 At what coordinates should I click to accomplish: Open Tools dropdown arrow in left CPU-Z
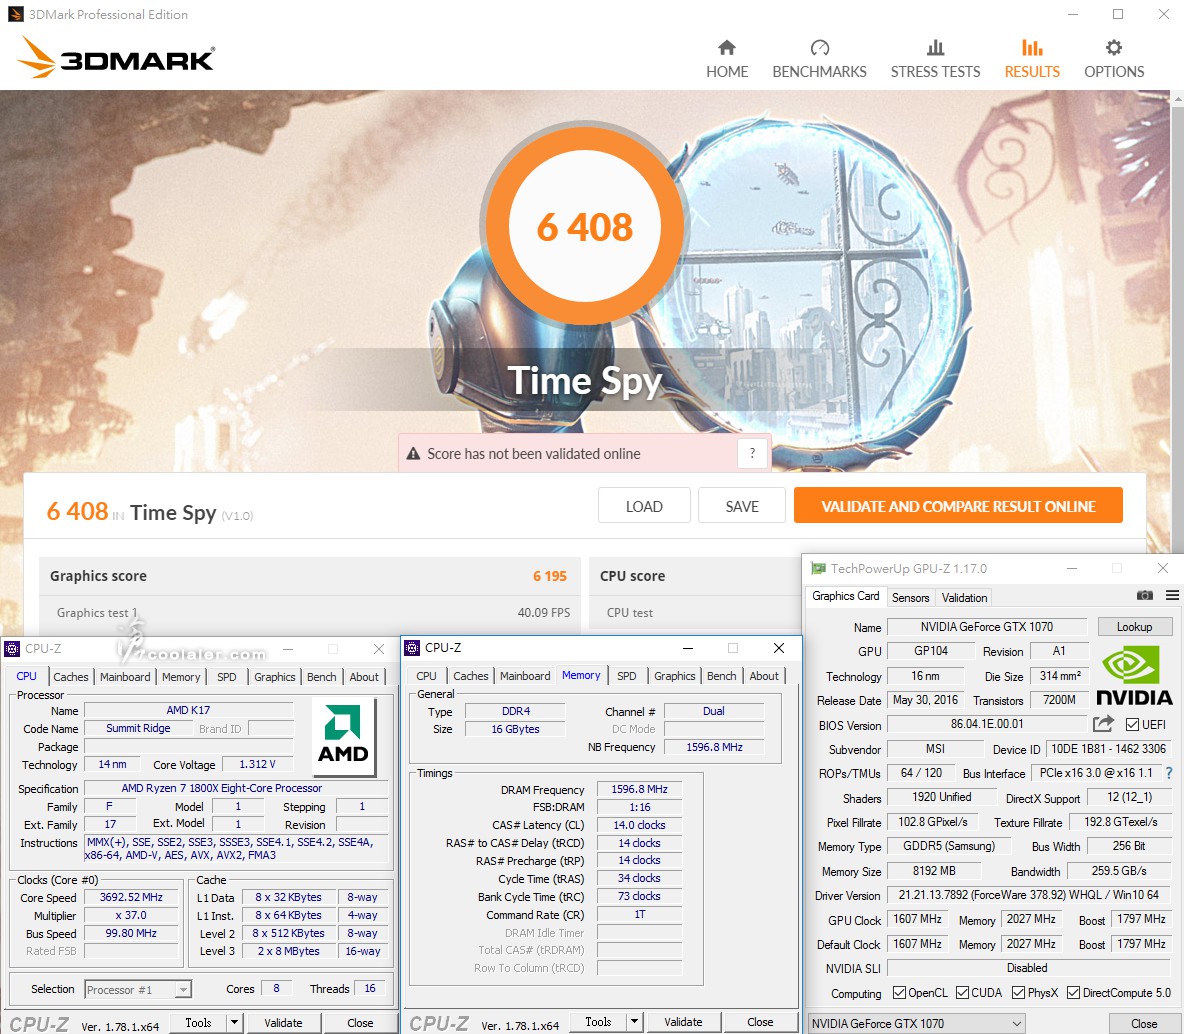coord(235,1023)
